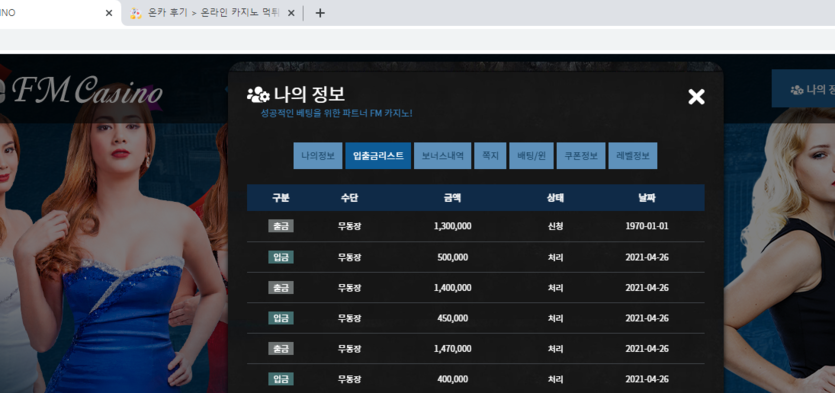Click the 나의 정보 button in the header
The height and width of the screenshot is (393, 835).
pos(804,89)
